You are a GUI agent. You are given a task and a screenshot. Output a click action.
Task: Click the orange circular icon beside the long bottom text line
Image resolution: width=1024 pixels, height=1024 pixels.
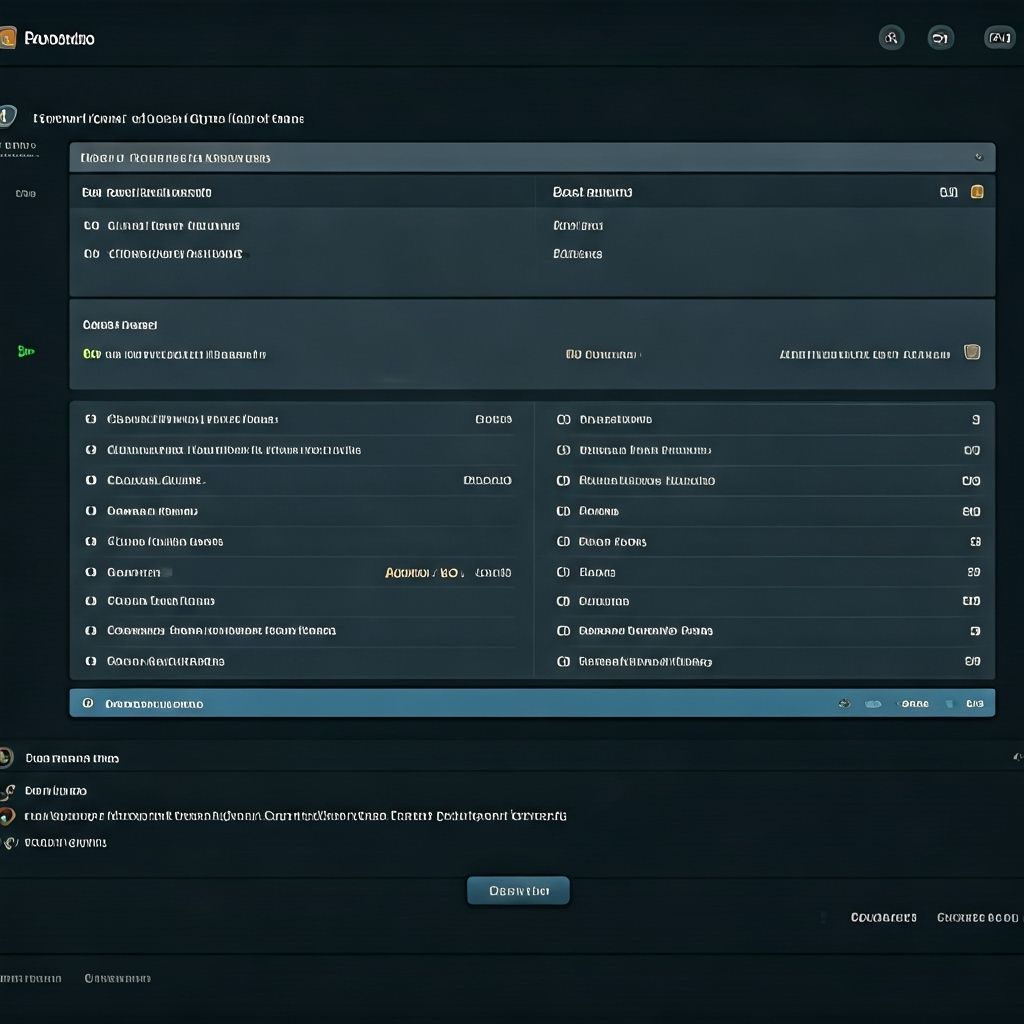point(8,816)
